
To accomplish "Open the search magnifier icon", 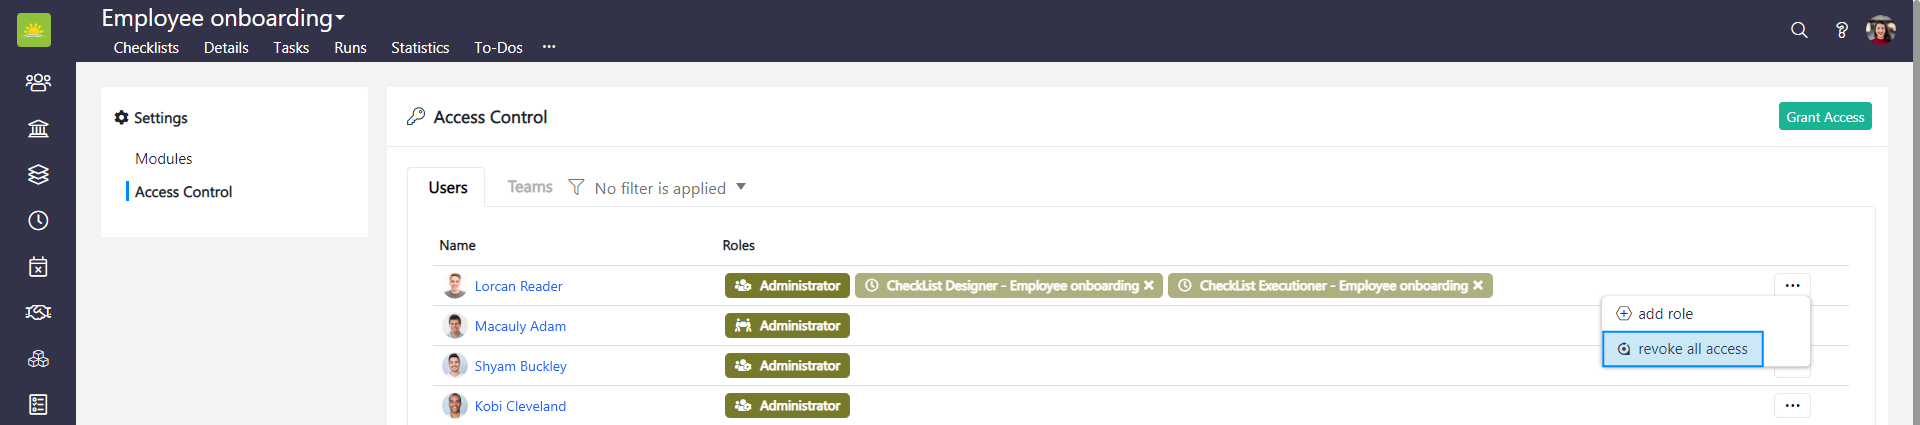I will 1799,30.
